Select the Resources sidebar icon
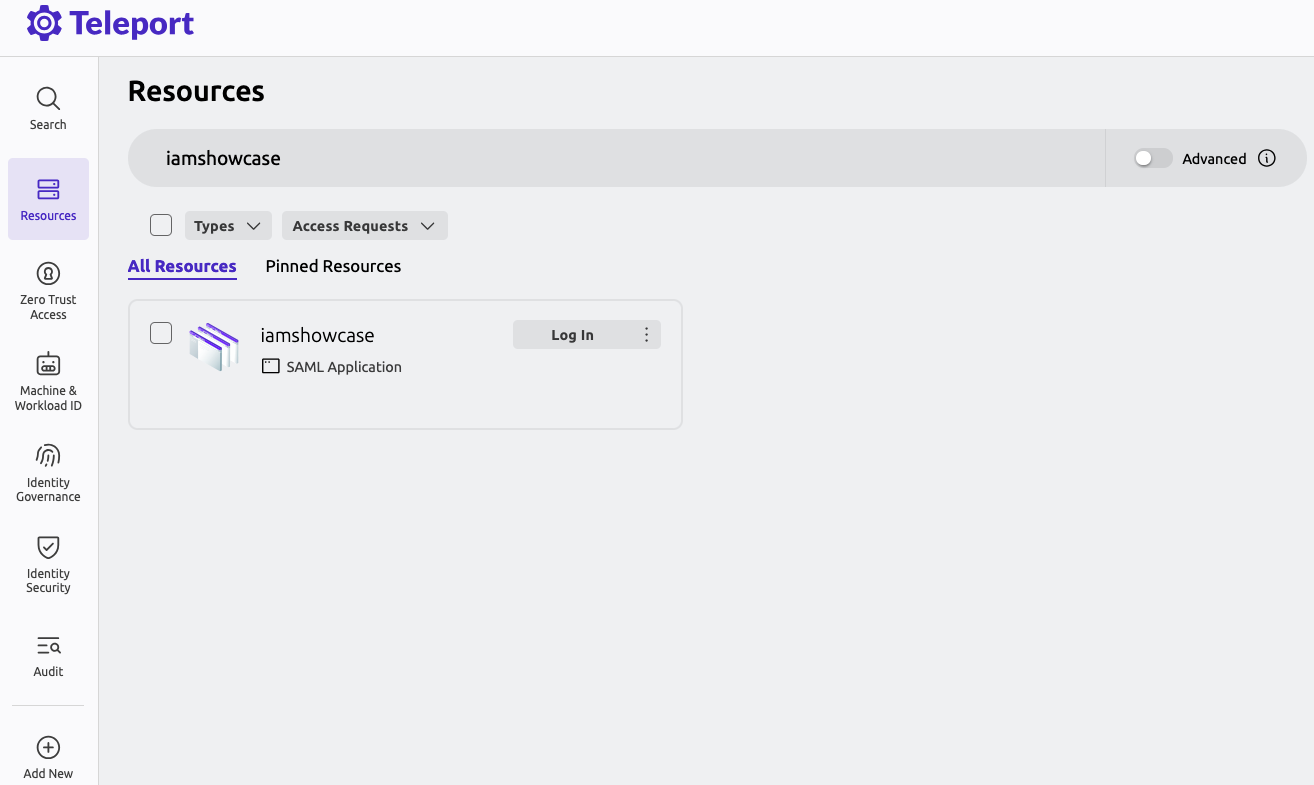This screenshot has height=785, width=1314. 47,198
